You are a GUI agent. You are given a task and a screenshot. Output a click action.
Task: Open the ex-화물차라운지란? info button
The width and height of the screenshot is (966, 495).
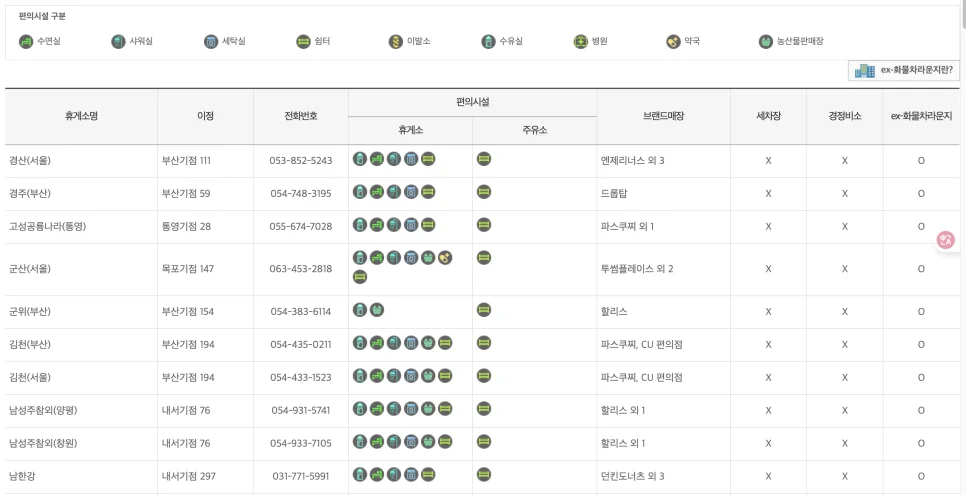904,70
